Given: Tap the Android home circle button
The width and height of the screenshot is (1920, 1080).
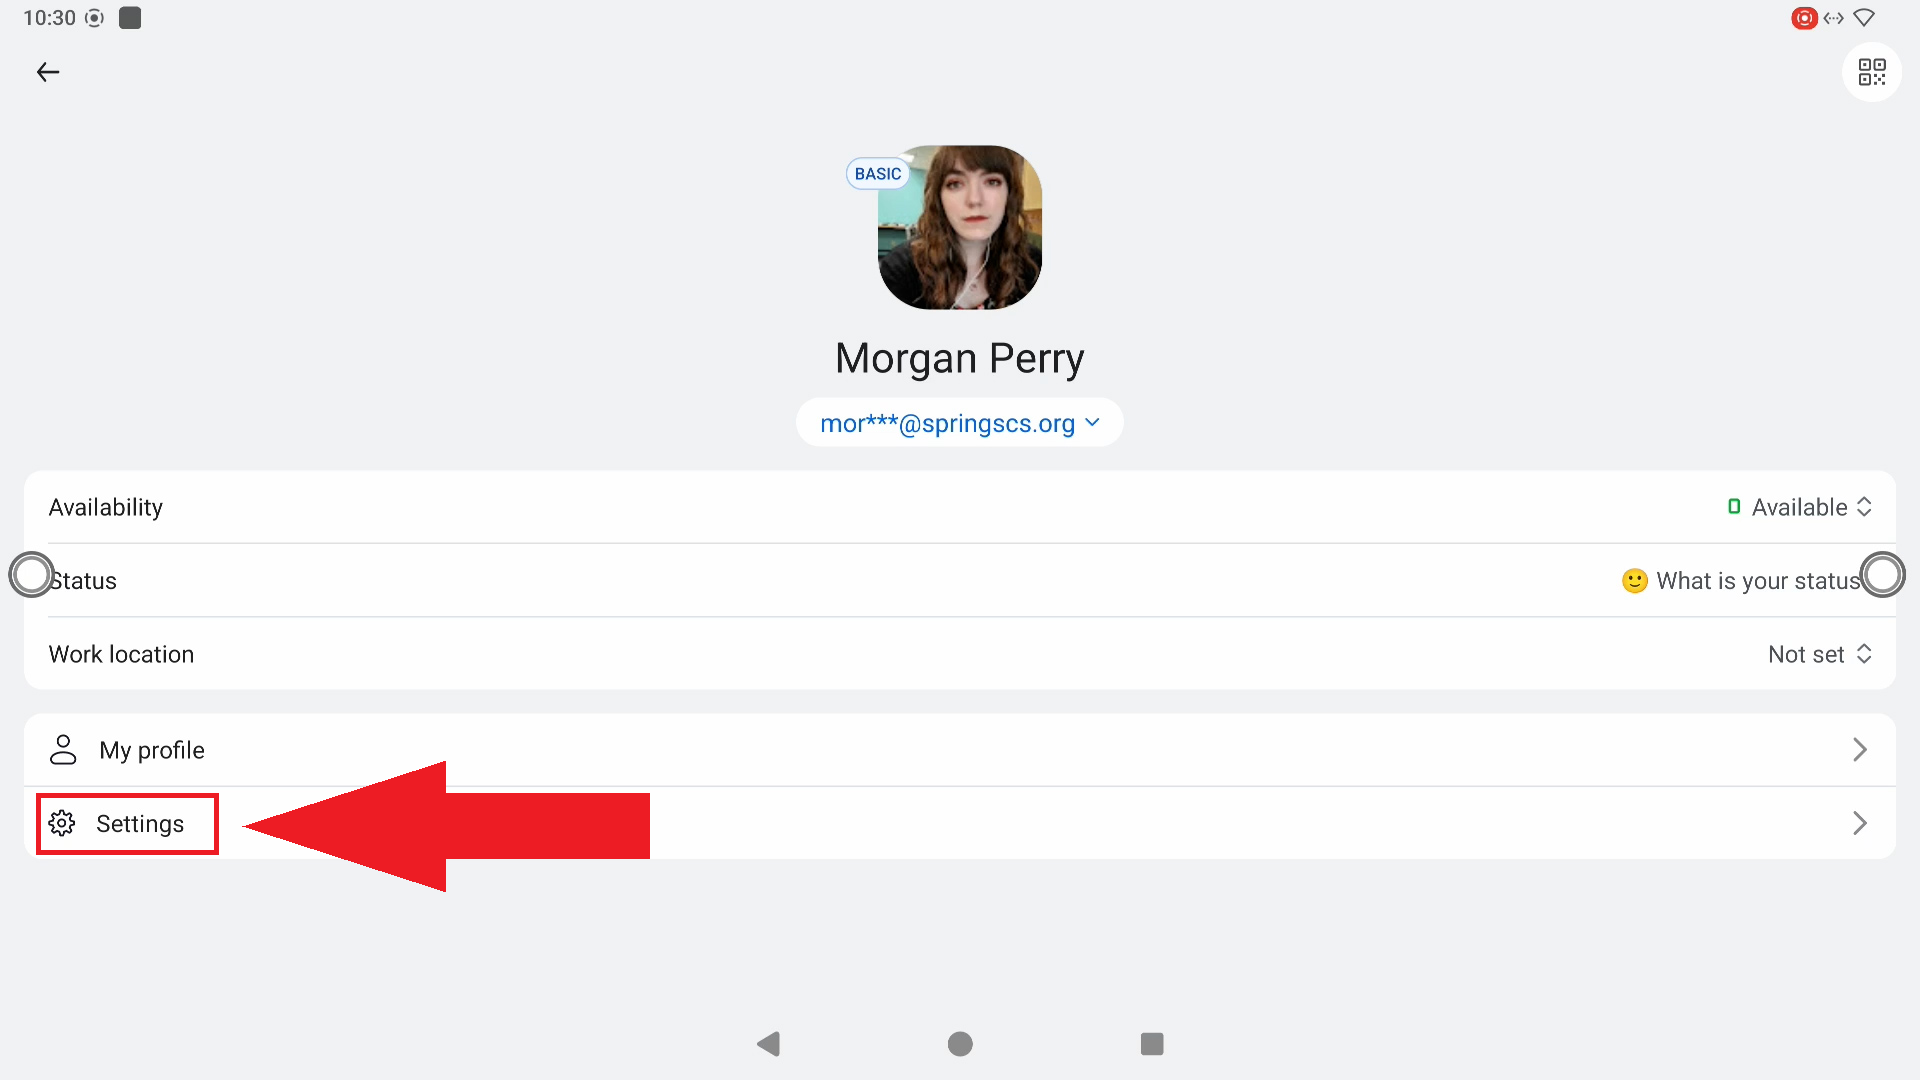Looking at the screenshot, I should [960, 1044].
